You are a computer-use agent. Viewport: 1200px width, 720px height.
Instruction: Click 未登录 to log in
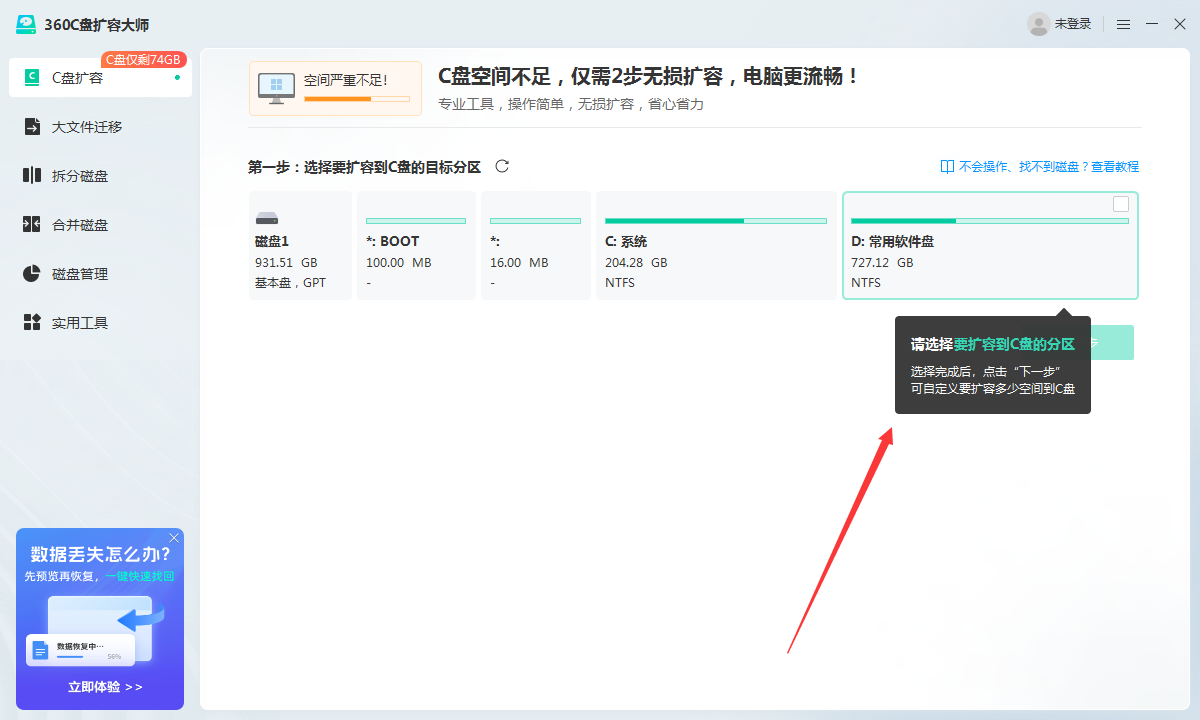click(x=1073, y=24)
